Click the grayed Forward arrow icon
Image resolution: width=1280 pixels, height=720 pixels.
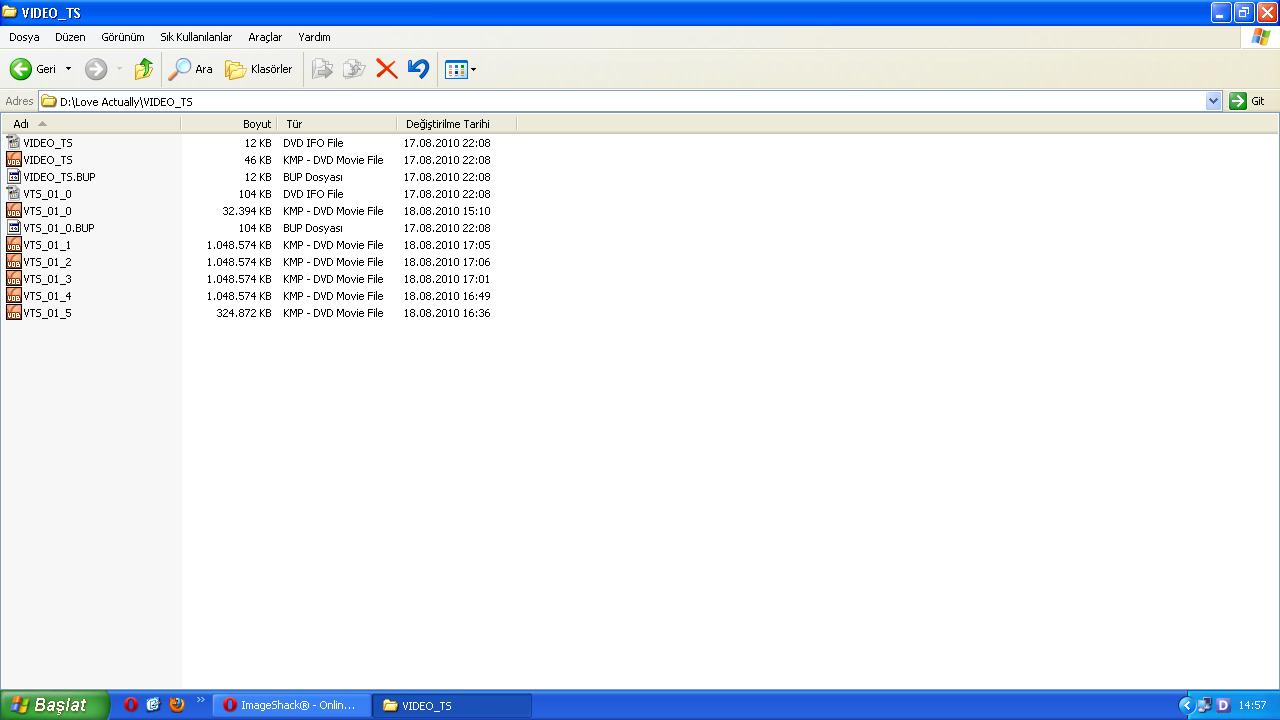[x=96, y=69]
